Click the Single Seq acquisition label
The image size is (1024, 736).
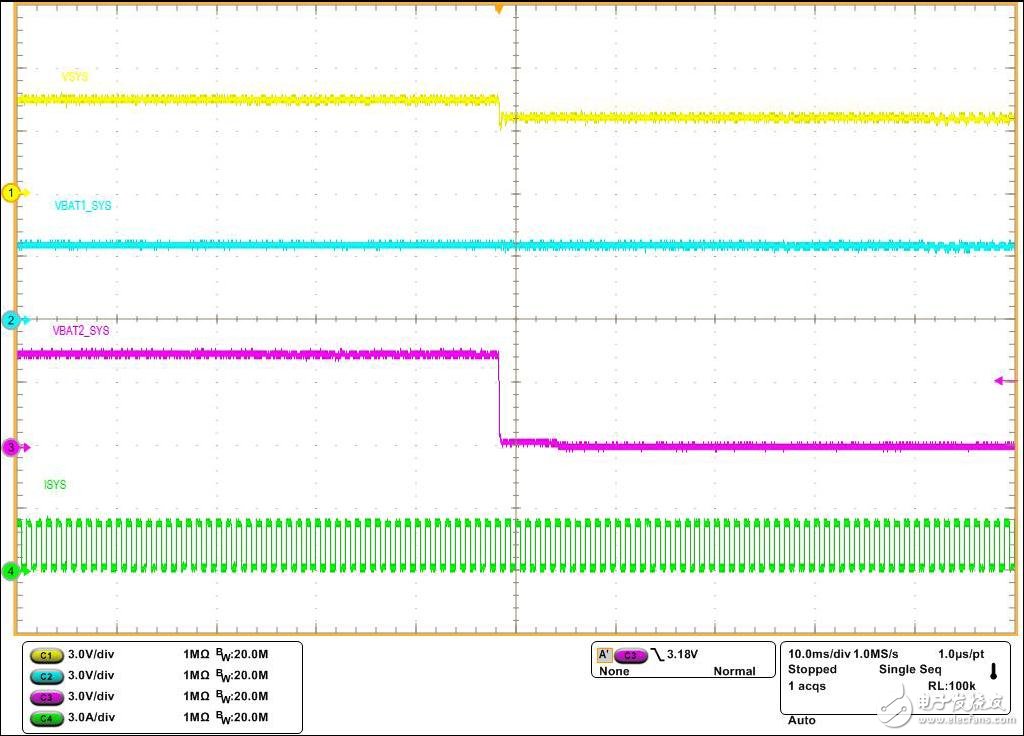(909, 669)
